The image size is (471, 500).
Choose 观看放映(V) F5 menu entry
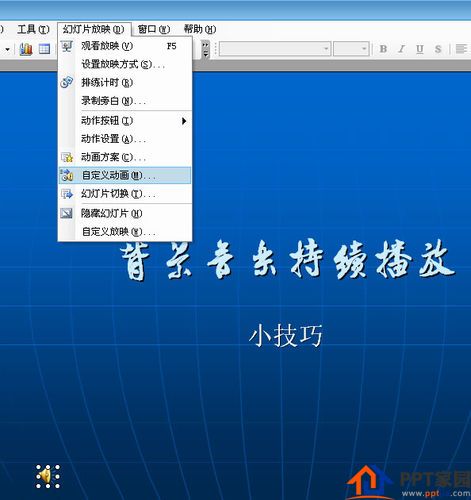tap(125, 46)
